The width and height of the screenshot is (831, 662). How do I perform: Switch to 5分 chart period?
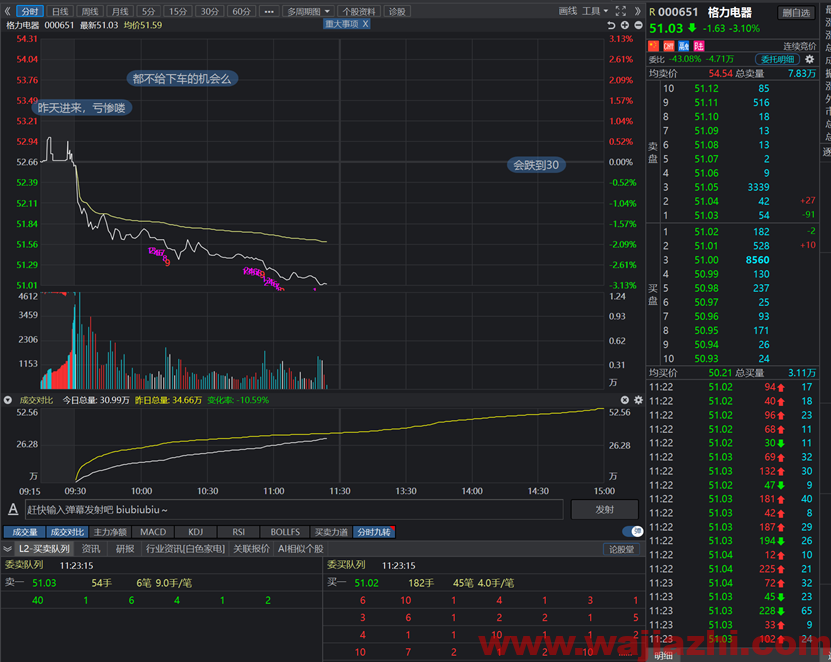click(x=148, y=11)
